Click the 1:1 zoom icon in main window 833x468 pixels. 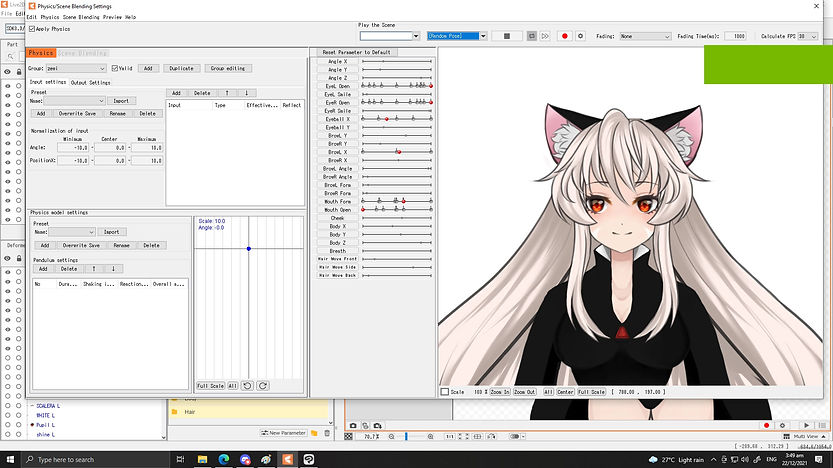point(449,437)
